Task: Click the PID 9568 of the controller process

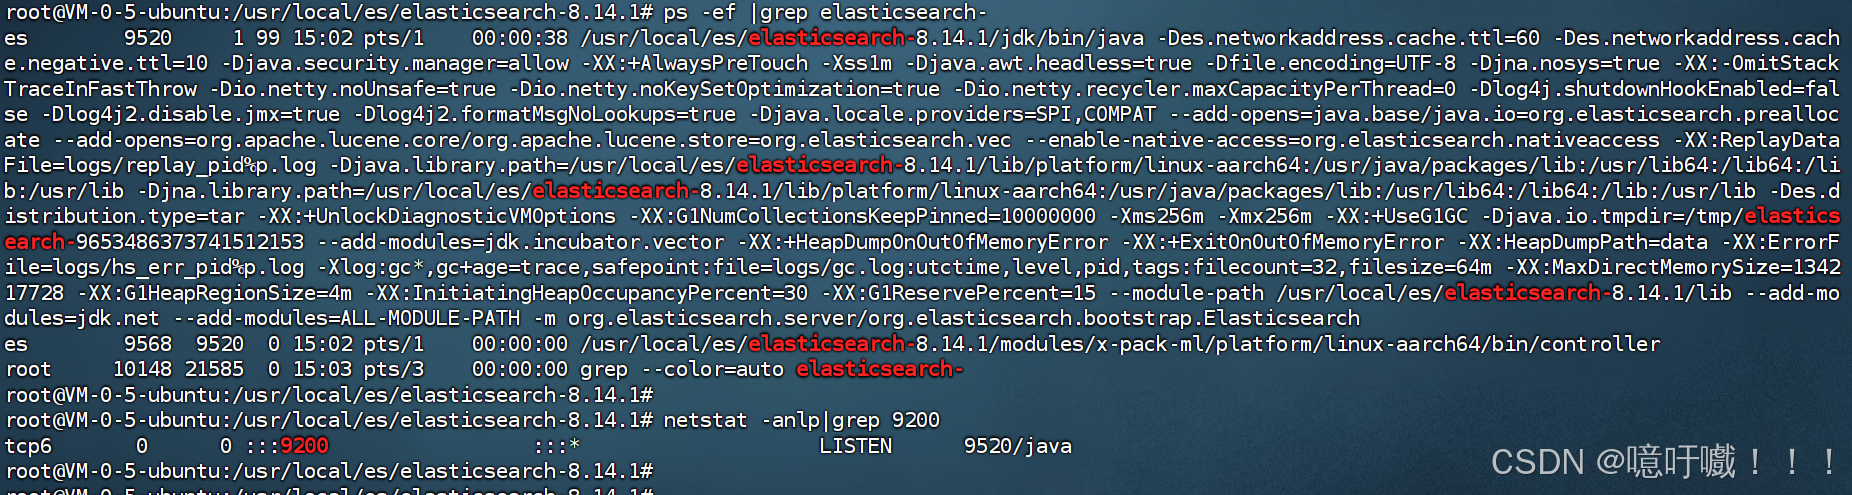Action: pos(148,344)
